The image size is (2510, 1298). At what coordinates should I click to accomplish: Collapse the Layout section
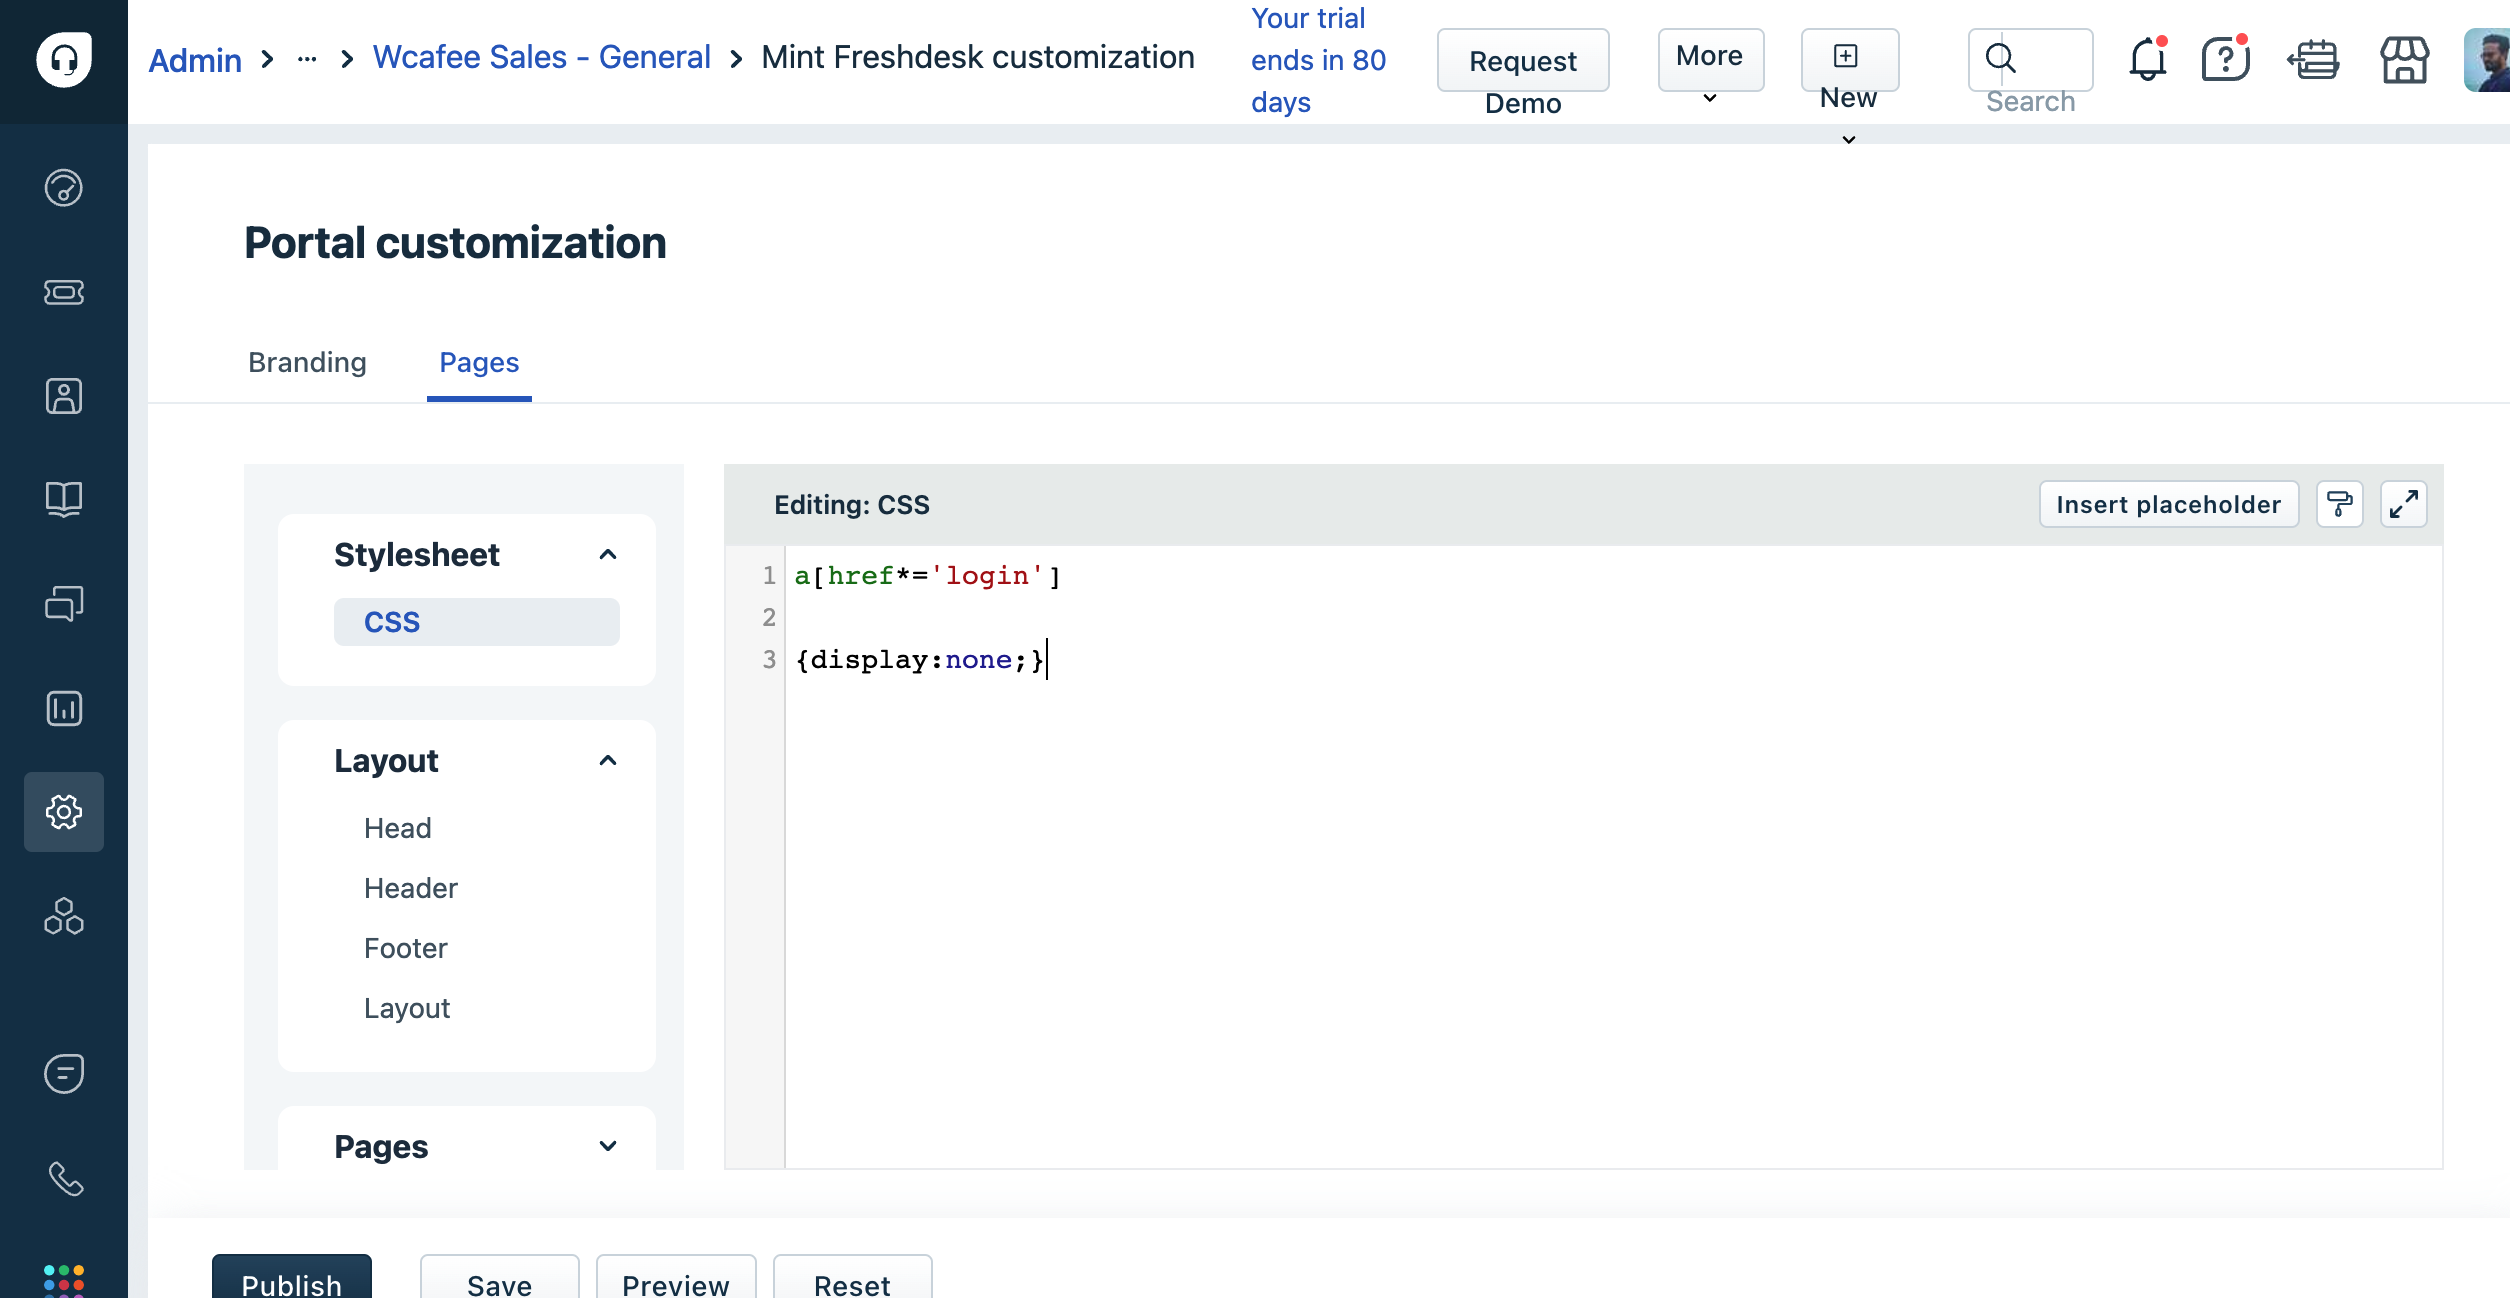(608, 760)
